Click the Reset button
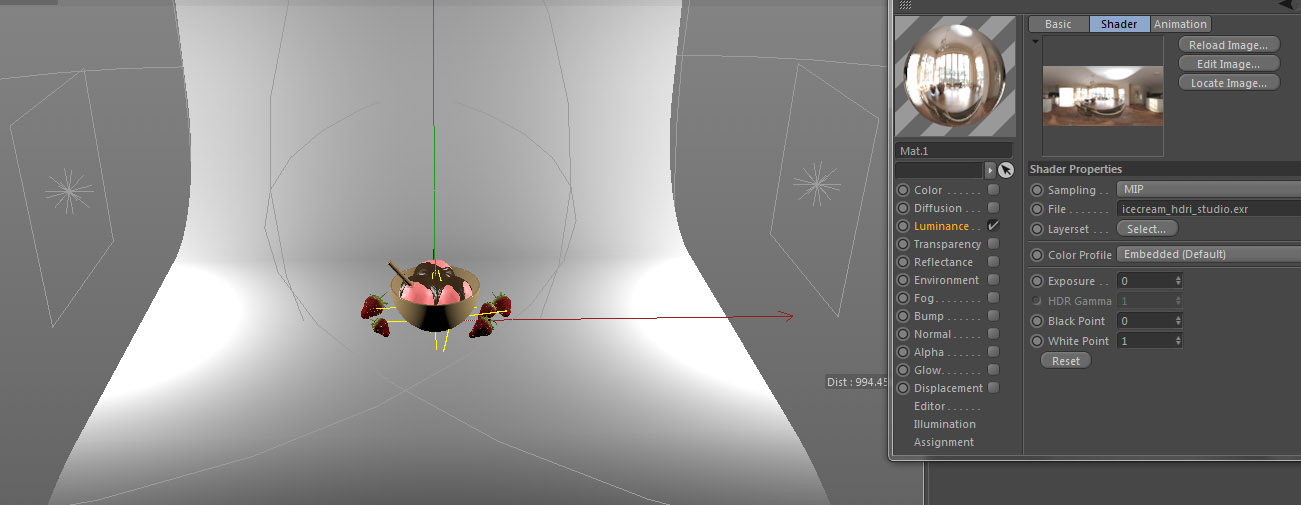 (1066, 361)
